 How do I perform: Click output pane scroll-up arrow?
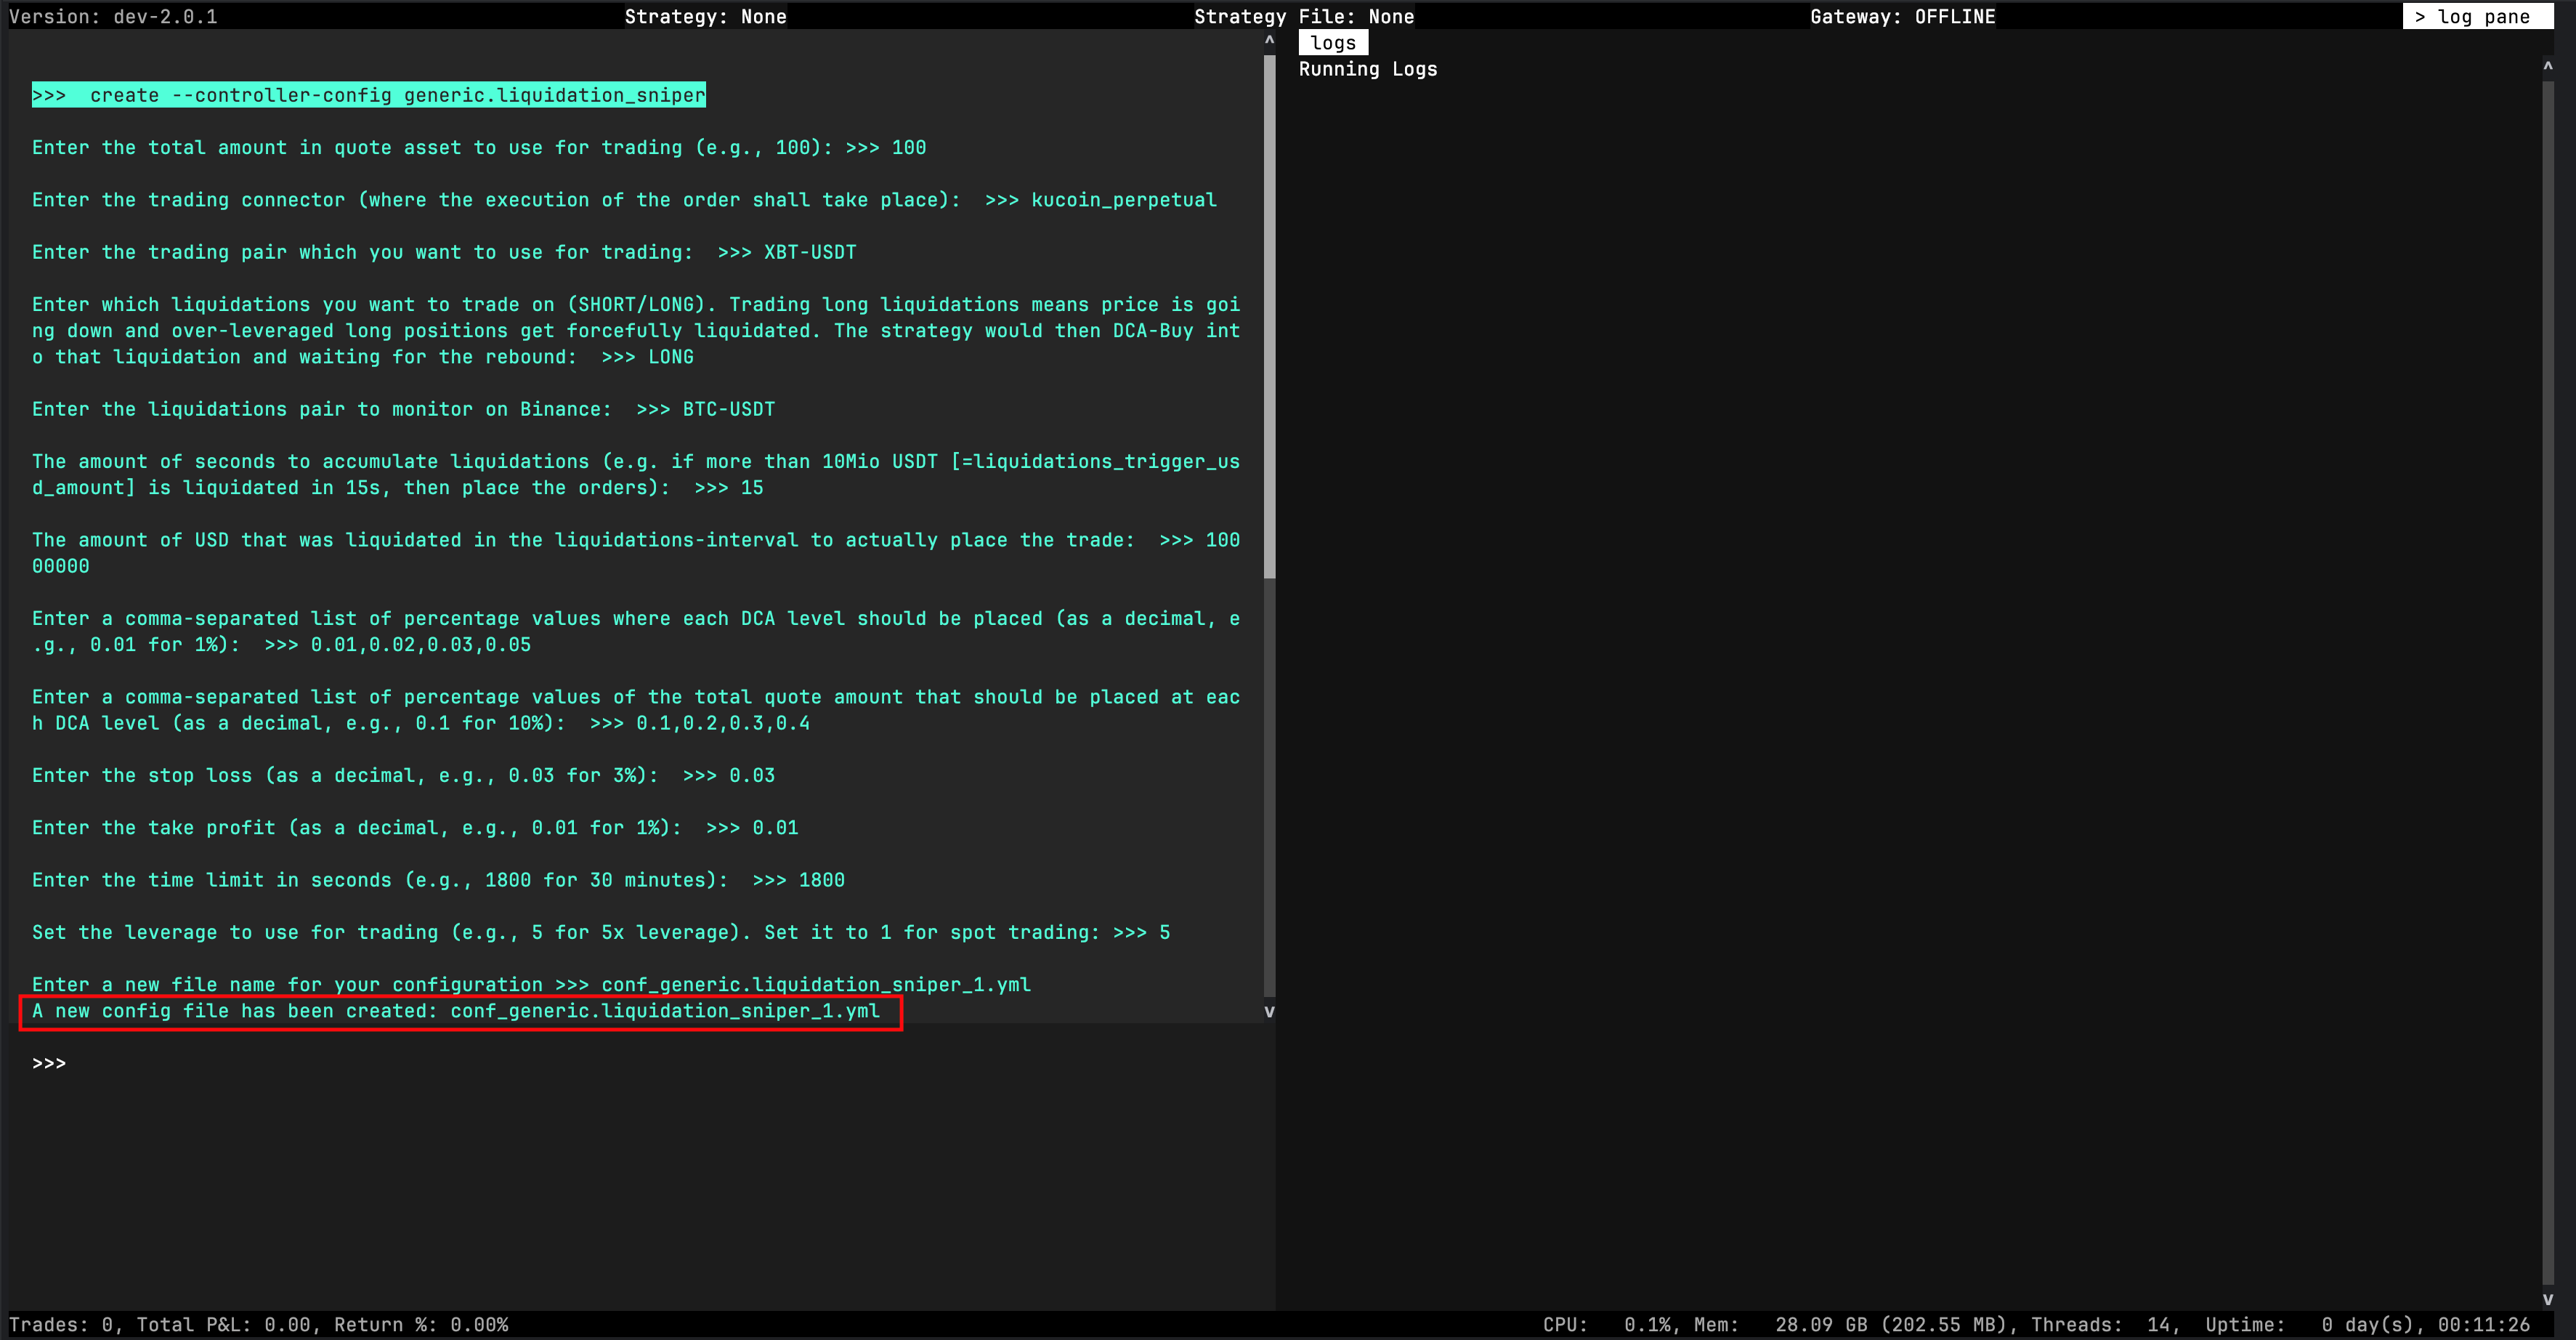point(1269,41)
